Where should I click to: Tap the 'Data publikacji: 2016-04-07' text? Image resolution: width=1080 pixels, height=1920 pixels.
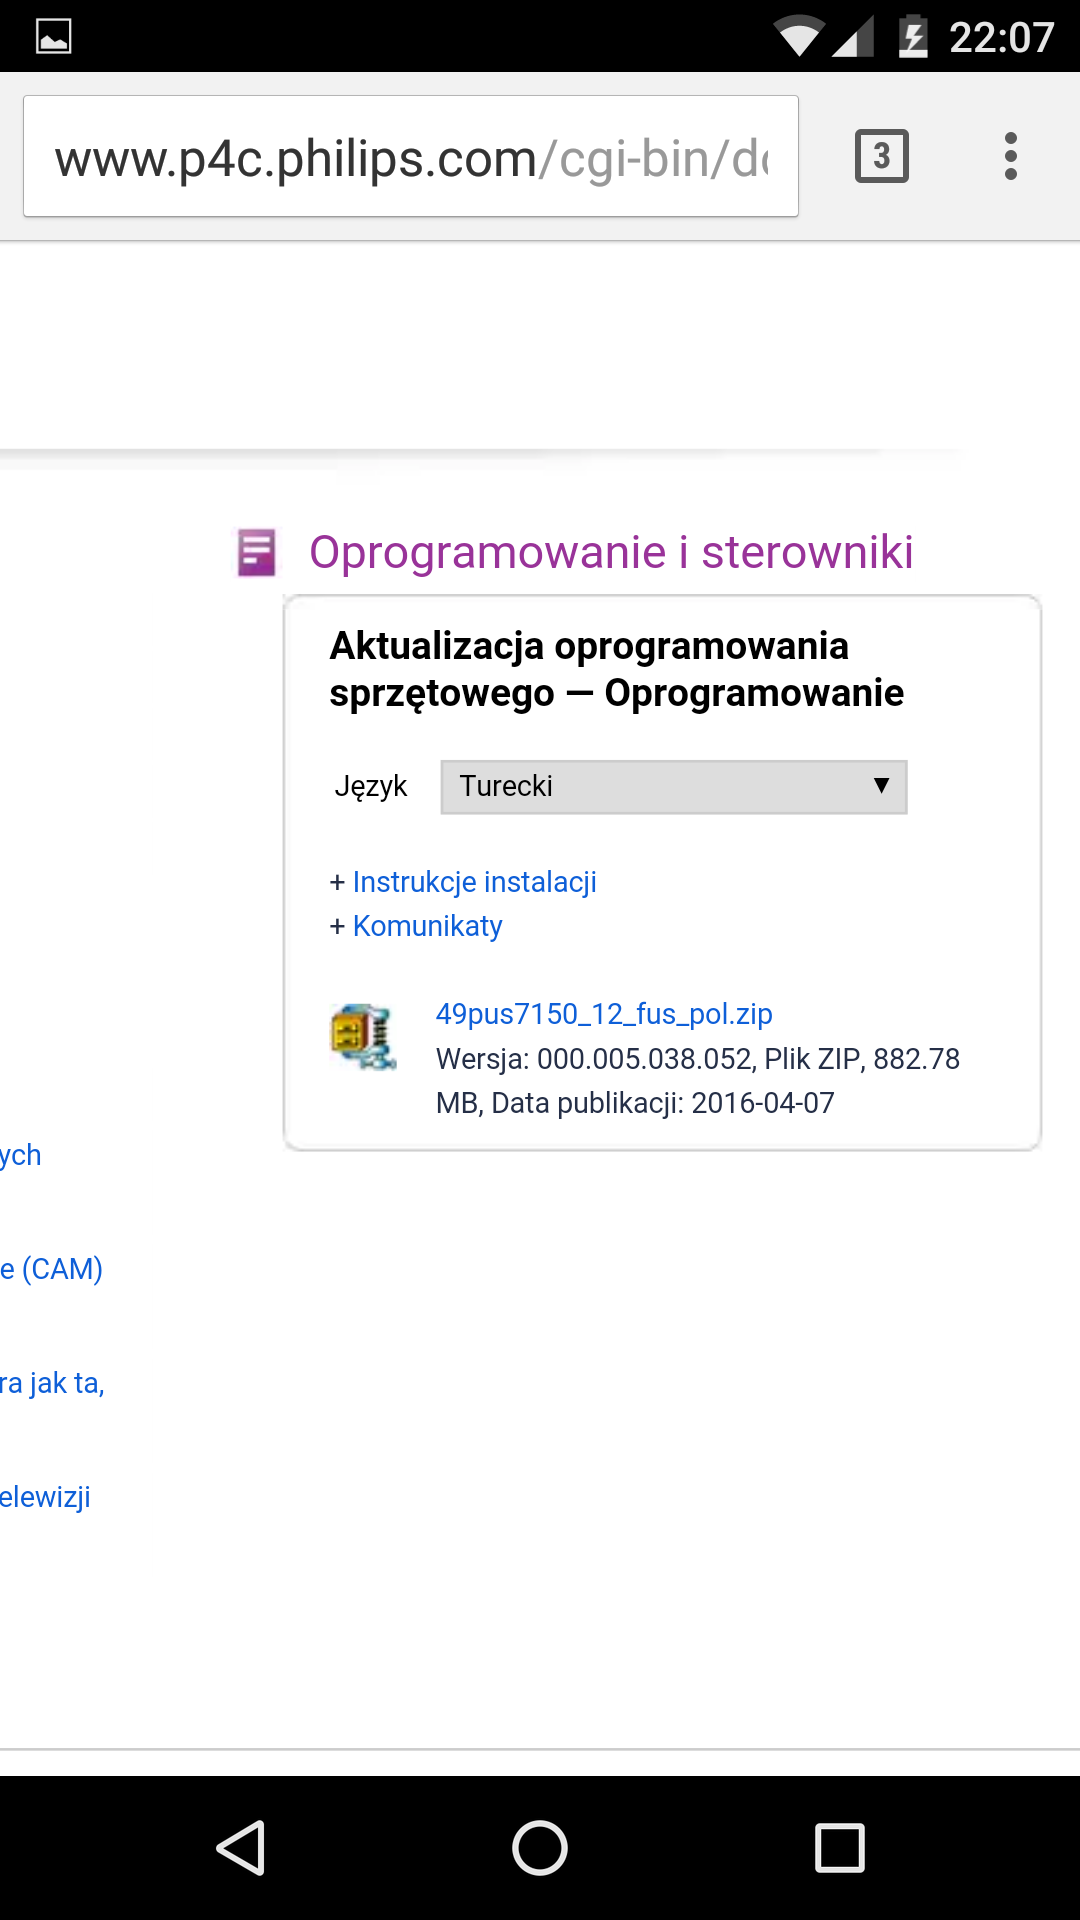(x=663, y=1103)
